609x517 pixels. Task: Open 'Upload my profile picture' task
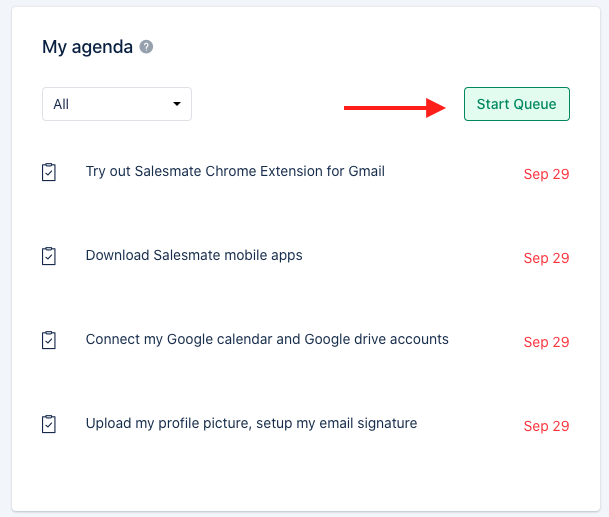point(251,423)
